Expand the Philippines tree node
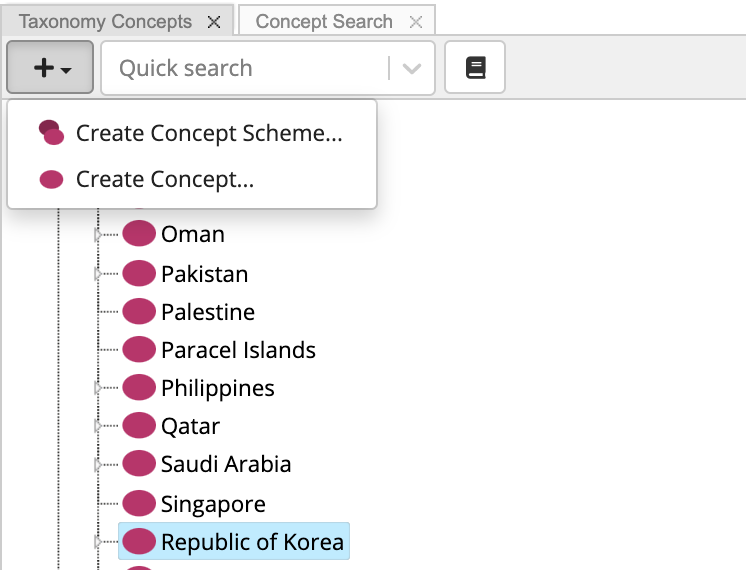The width and height of the screenshot is (746, 570). point(98,387)
